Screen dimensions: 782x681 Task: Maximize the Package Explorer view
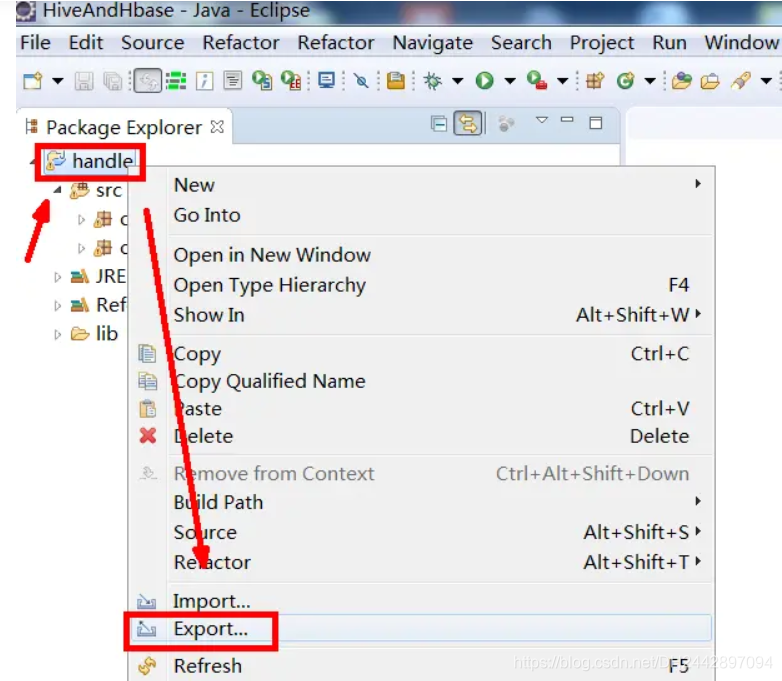tap(595, 123)
